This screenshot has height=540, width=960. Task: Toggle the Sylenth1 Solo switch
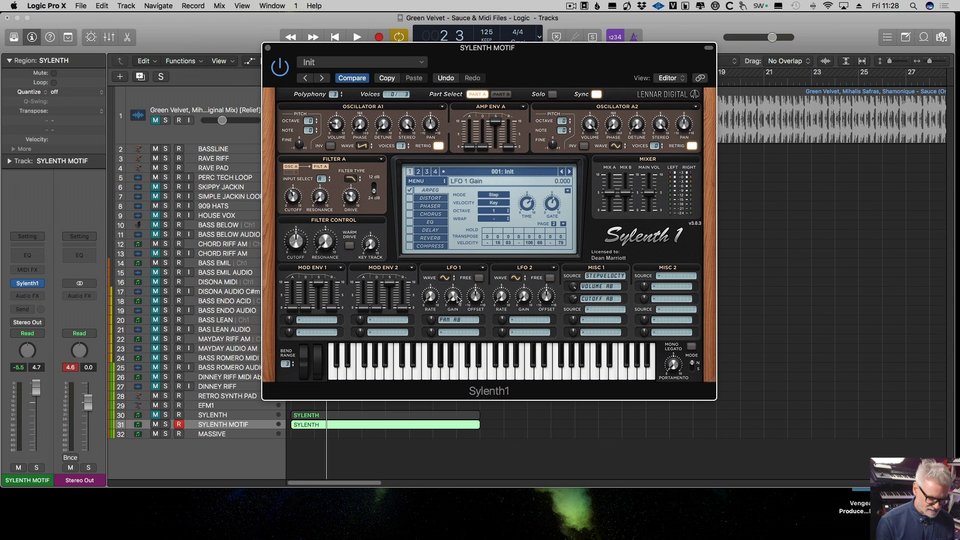point(552,94)
